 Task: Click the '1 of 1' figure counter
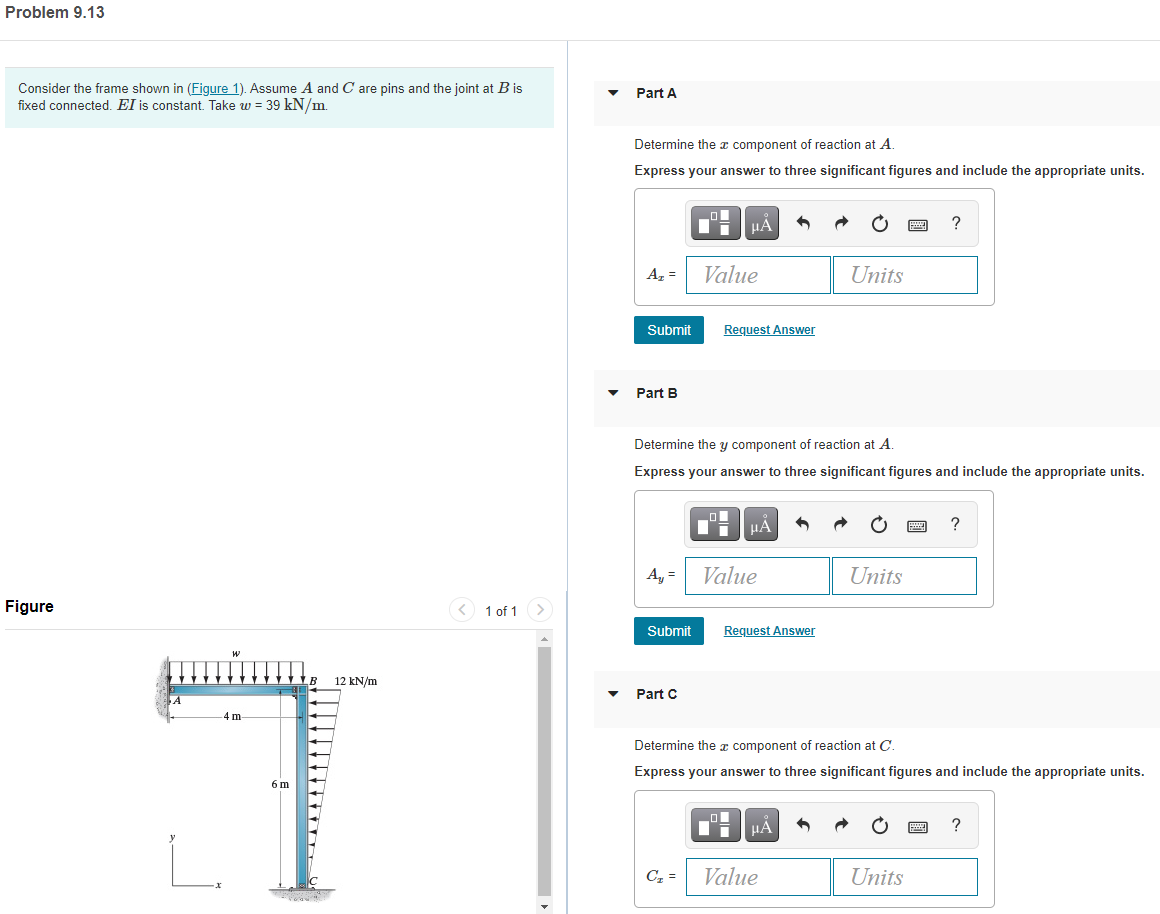click(501, 611)
